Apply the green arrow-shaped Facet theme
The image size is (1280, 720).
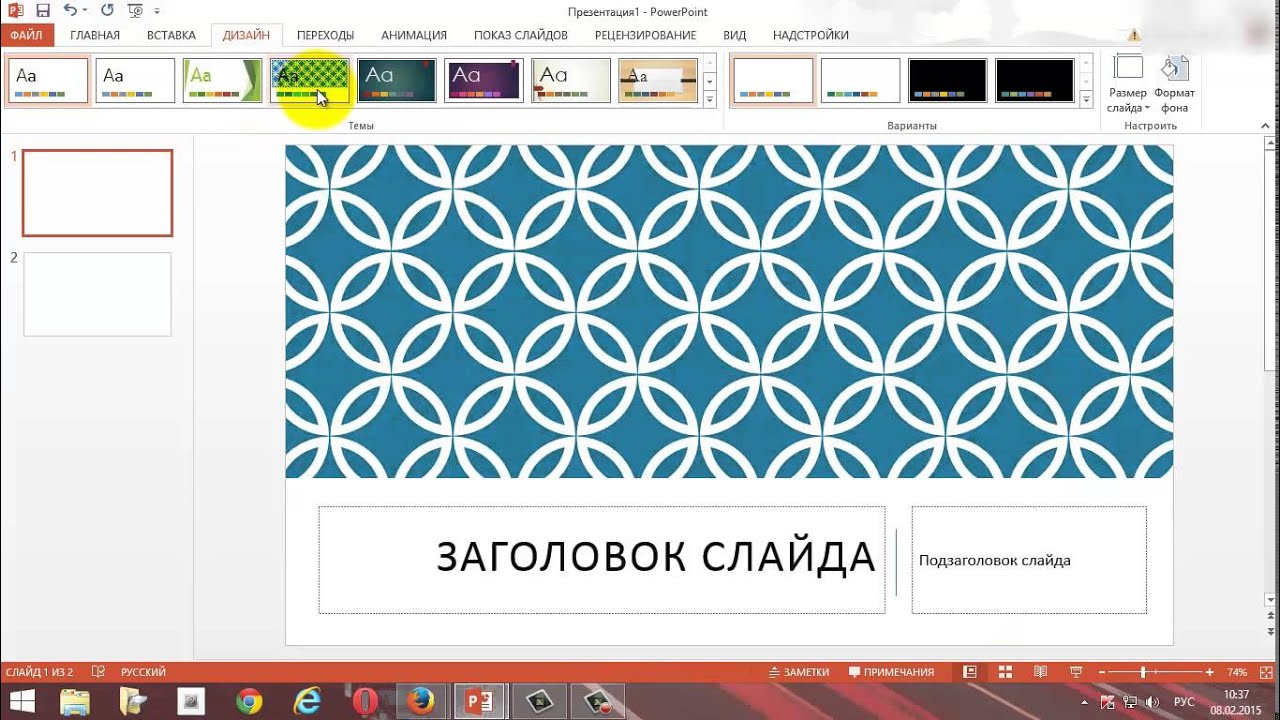(222, 81)
